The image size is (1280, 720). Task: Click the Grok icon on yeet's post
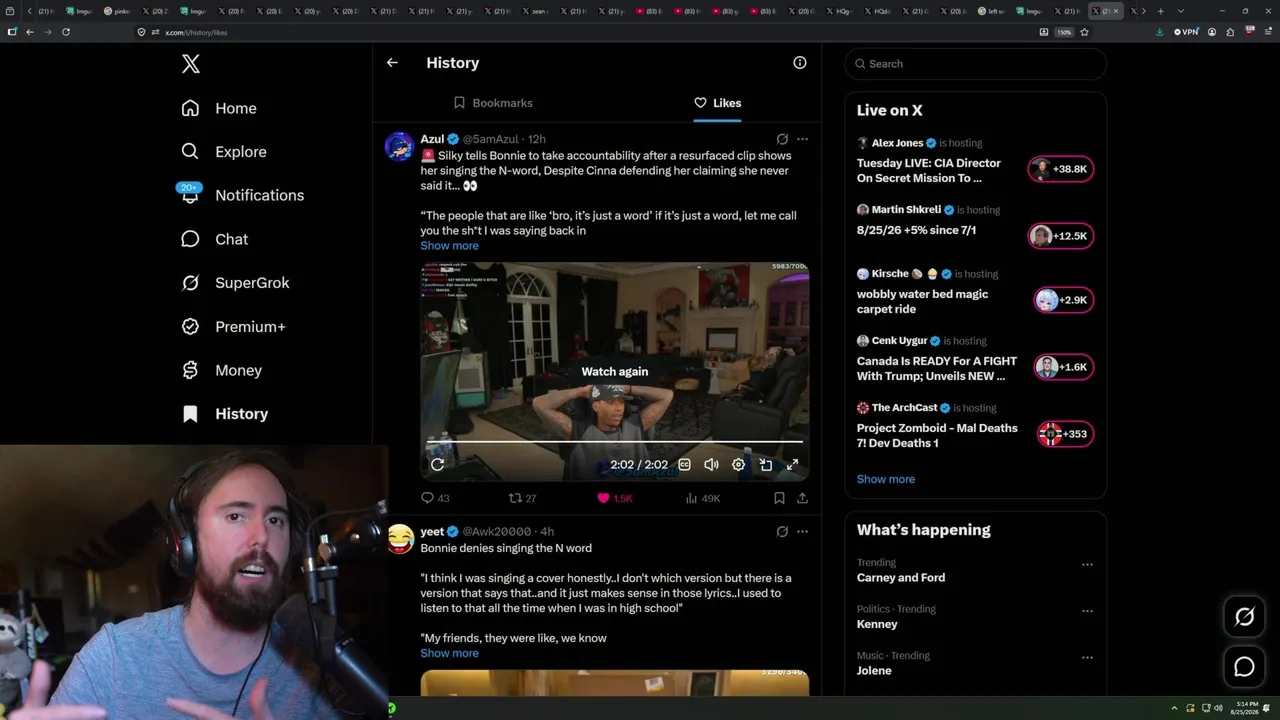click(782, 531)
